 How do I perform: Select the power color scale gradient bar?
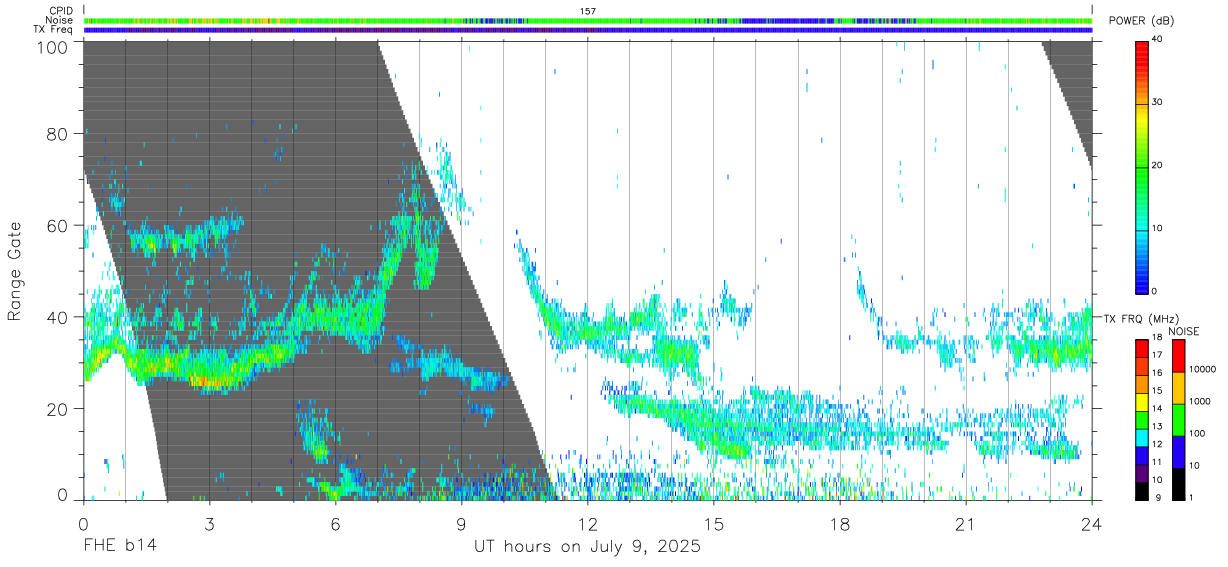click(1143, 166)
